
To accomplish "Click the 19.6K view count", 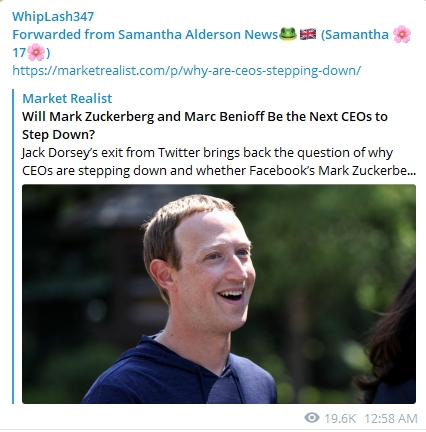I will [x=340, y=418].
